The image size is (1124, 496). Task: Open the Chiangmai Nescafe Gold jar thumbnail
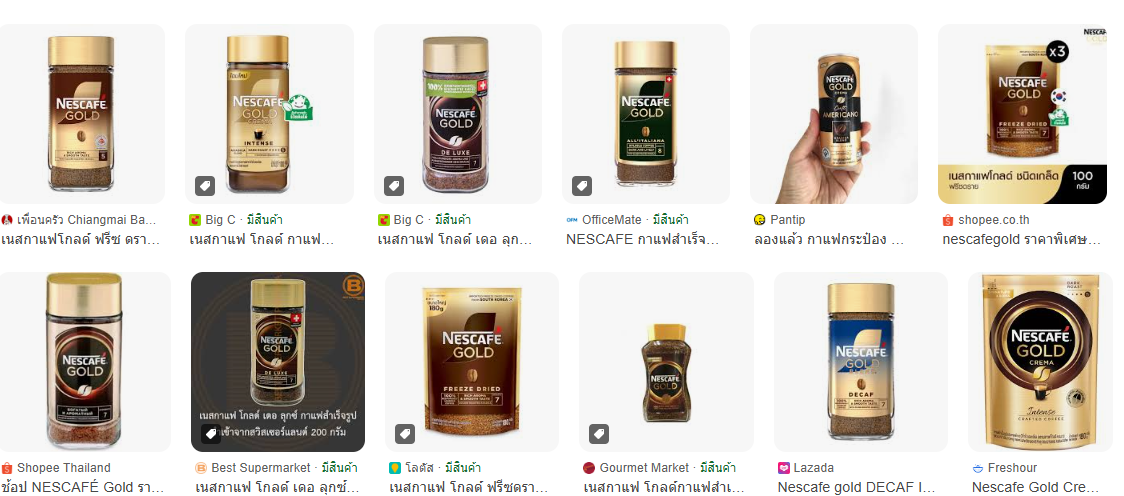tap(81, 114)
